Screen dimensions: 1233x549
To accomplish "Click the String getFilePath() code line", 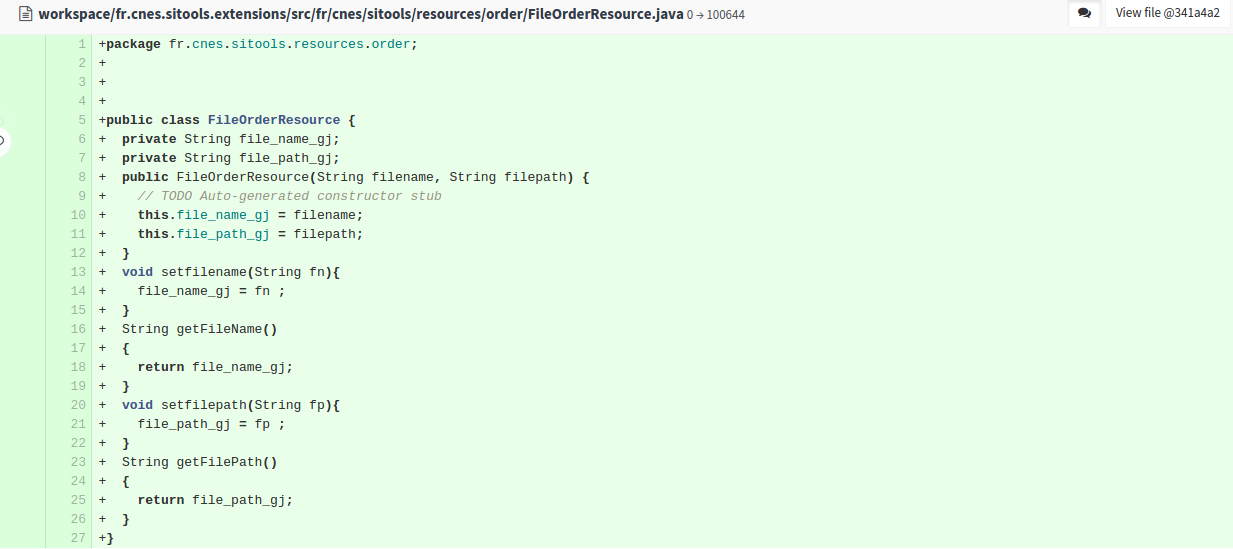I will 200,463.
